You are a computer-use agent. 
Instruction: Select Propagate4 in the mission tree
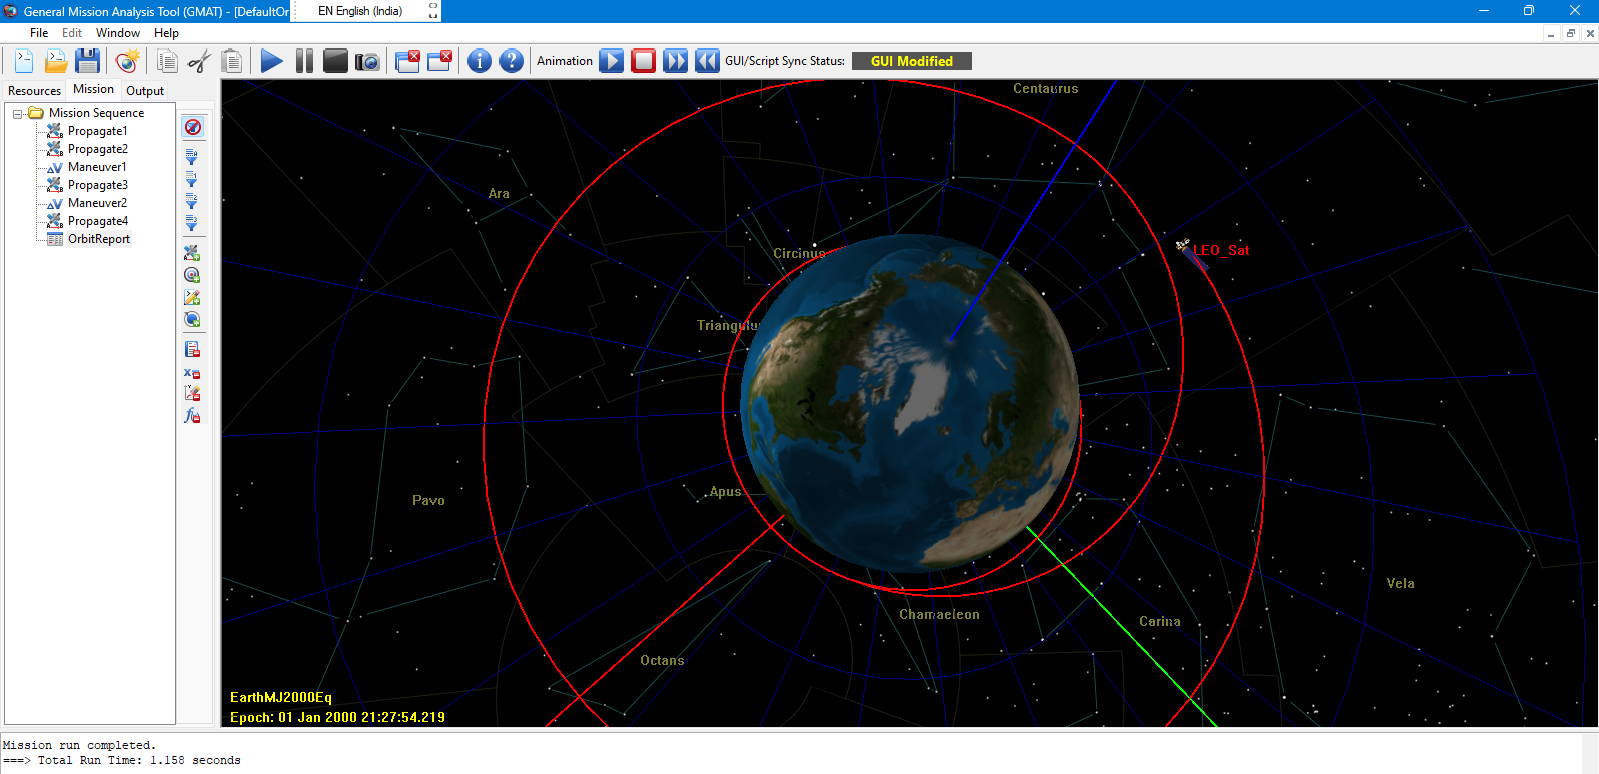[97, 221]
